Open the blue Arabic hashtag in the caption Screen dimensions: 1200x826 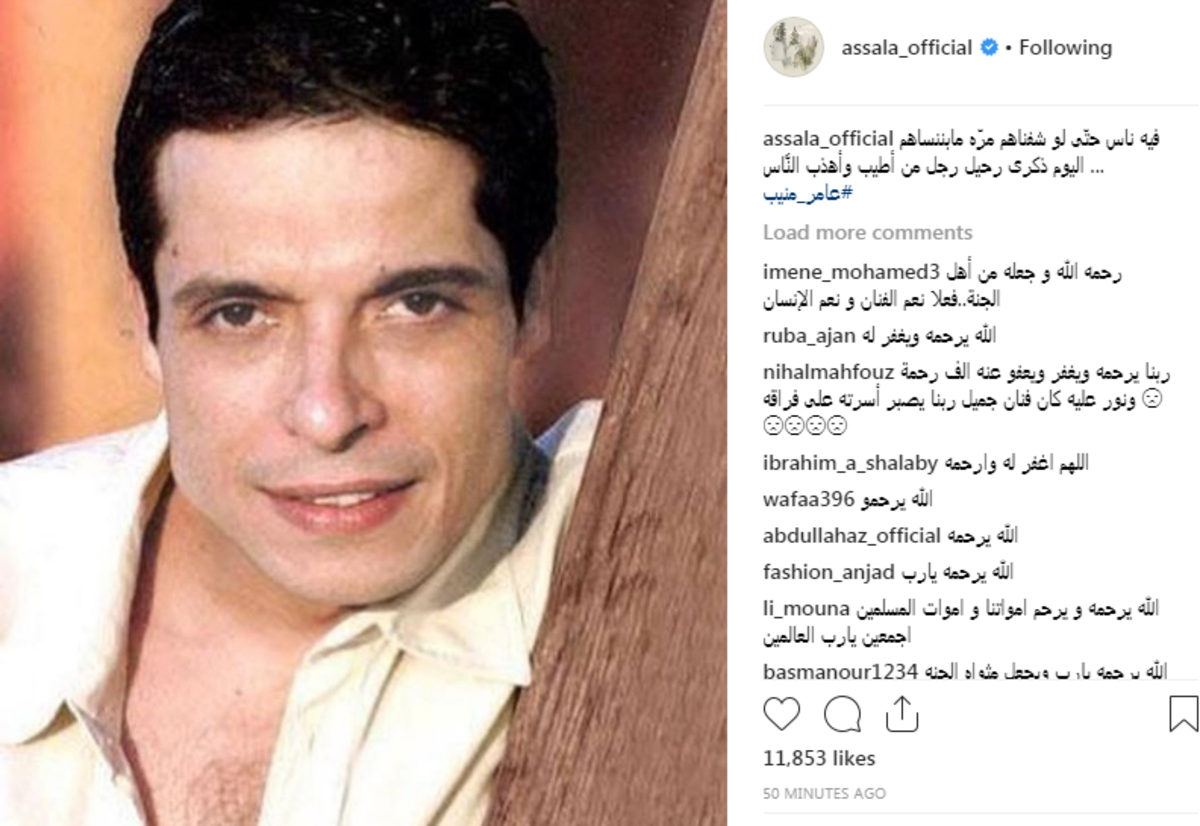tap(807, 193)
